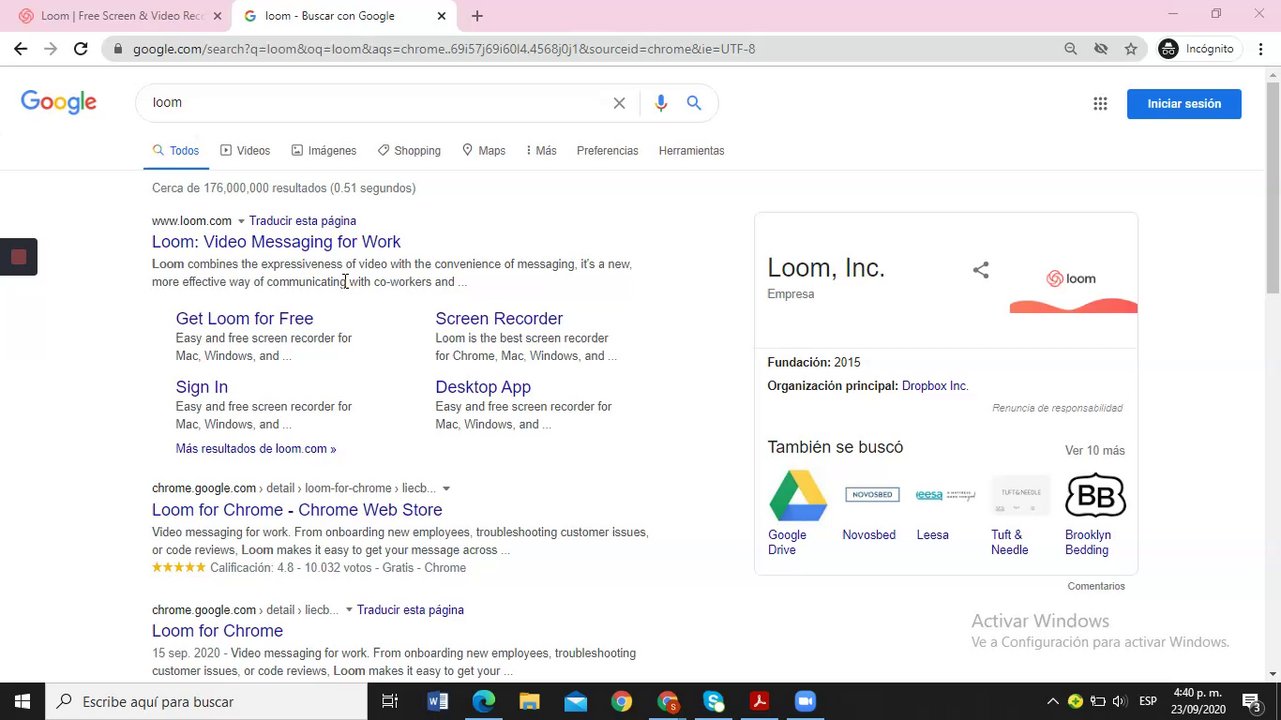Open Preferencias settings
Viewport: 1281px width, 720px height.
[x=607, y=151]
